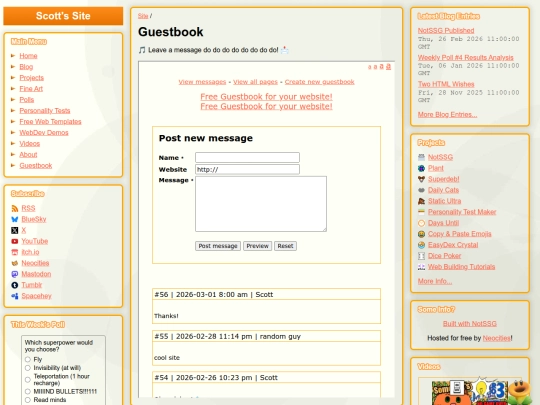Viewport: 540px width, 405px height.
Task: Click the Copy & Paste Emojis icon
Action: pos(421,234)
